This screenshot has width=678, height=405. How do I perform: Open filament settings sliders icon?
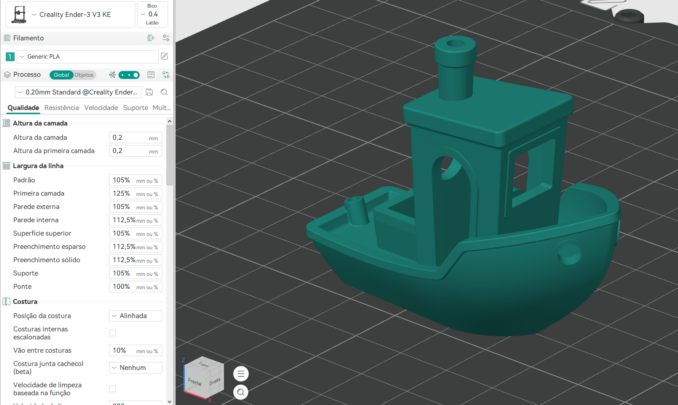click(x=166, y=38)
